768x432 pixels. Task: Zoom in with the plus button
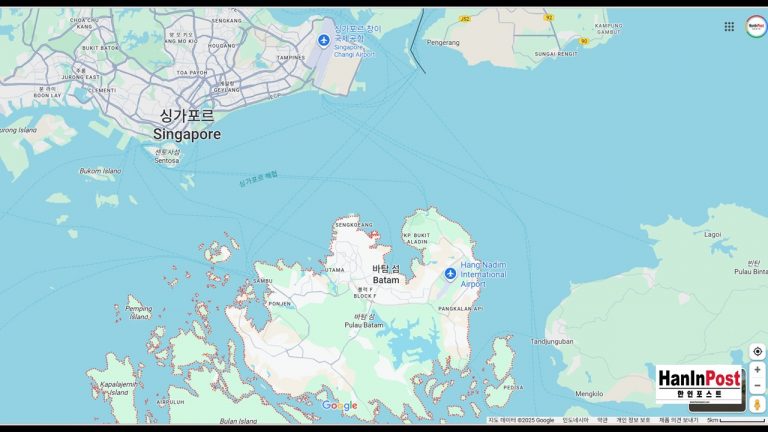[757, 370]
